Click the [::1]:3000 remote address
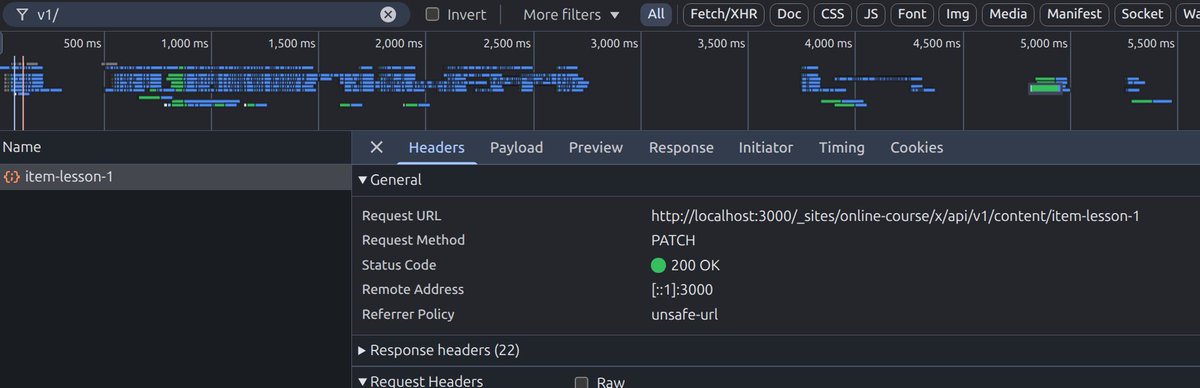Viewport: 1200px width, 388px height. 682,289
